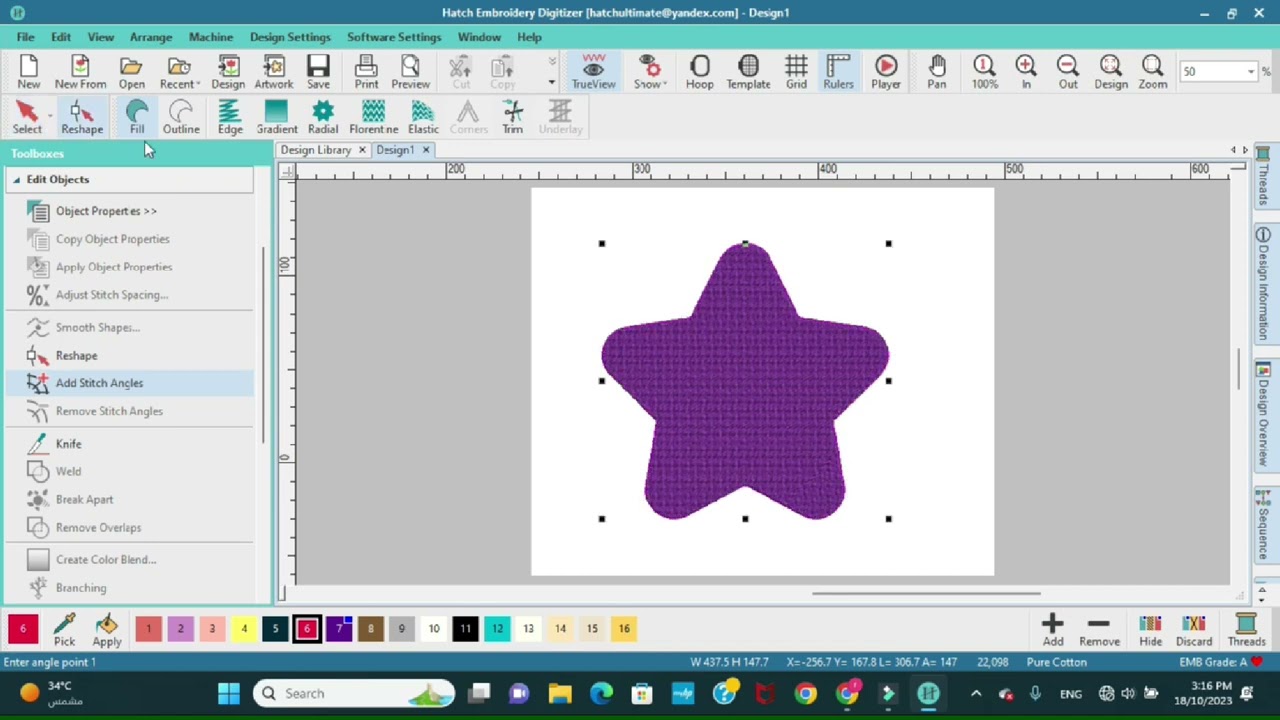The width and height of the screenshot is (1280, 720).
Task: Open the Arrange menu
Action: [x=151, y=37]
